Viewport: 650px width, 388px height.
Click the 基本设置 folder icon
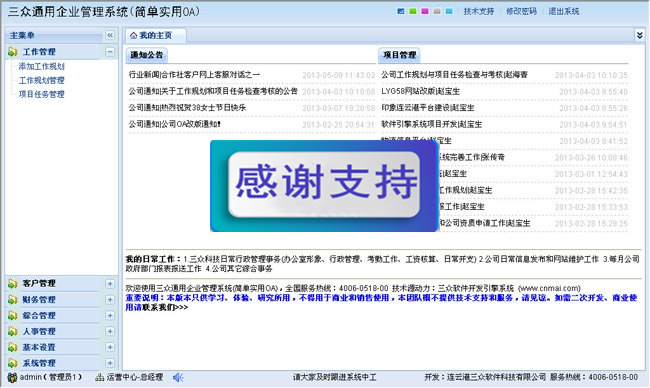[x=13, y=347]
